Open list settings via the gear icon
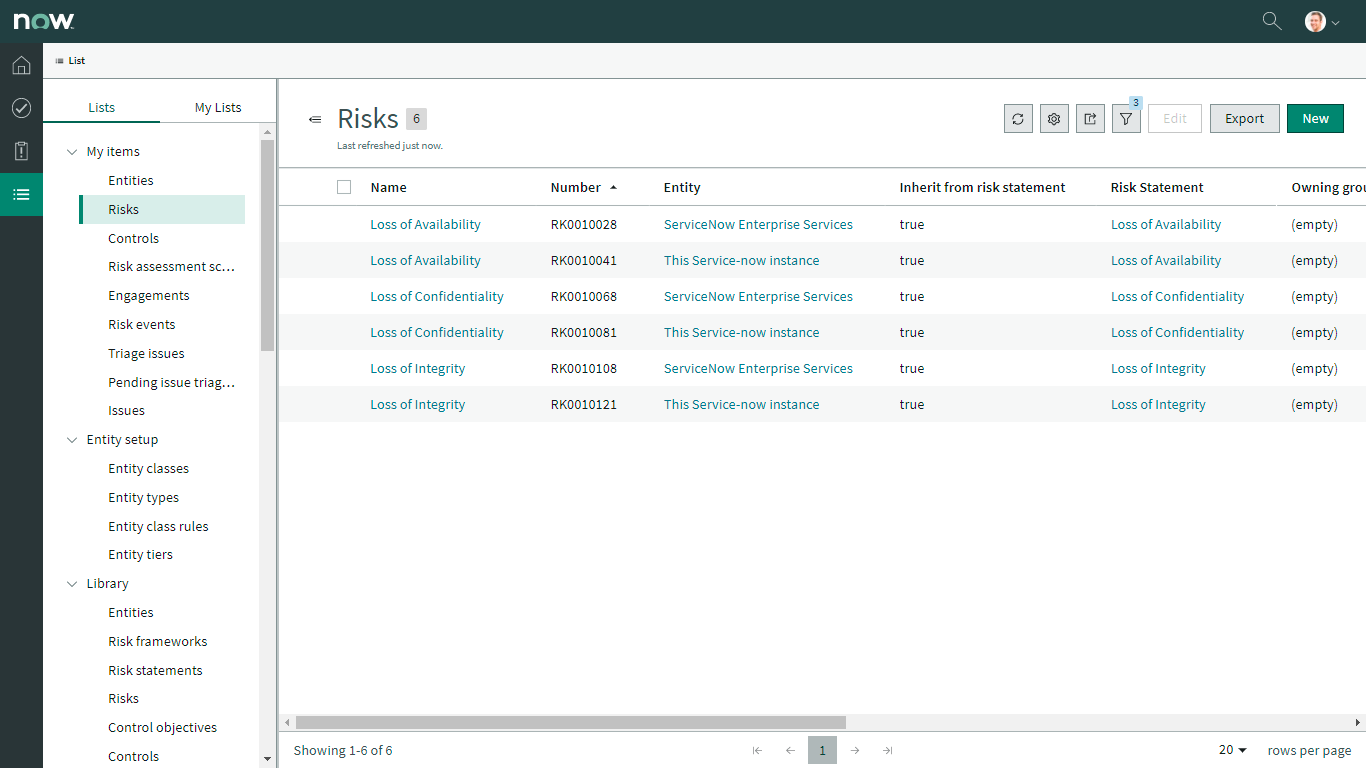This screenshot has height=768, width=1366. (x=1054, y=118)
